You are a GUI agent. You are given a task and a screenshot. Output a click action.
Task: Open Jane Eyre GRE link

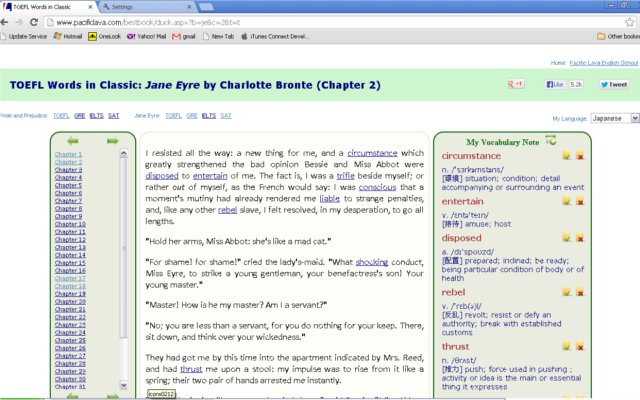(x=192, y=116)
